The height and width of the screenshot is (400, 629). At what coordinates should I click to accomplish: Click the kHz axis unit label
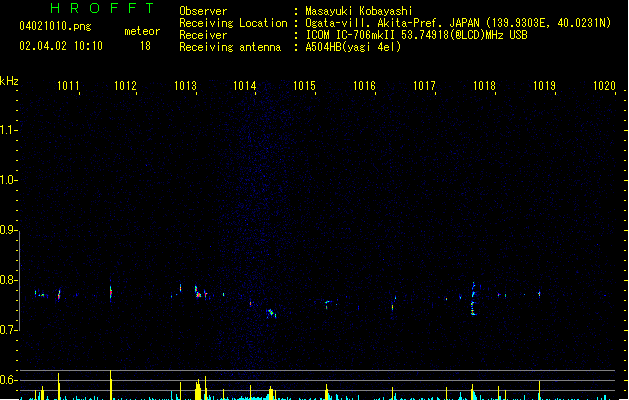pos(9,81)
